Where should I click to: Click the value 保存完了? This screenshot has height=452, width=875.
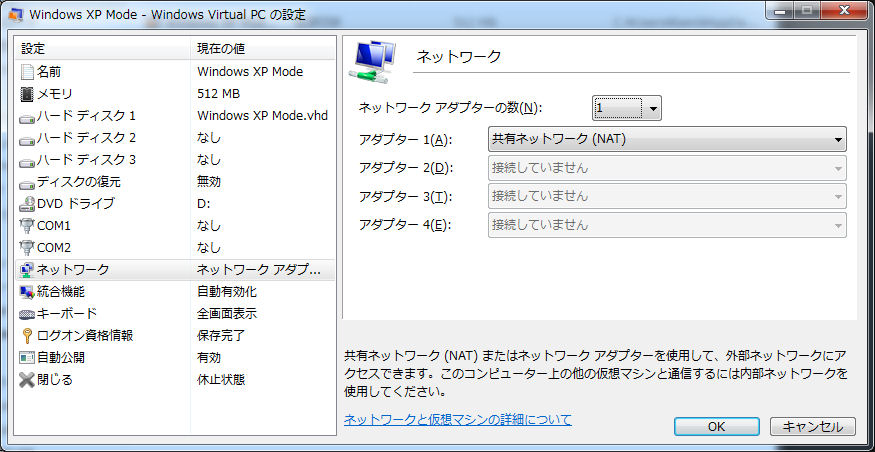(221, 336)
